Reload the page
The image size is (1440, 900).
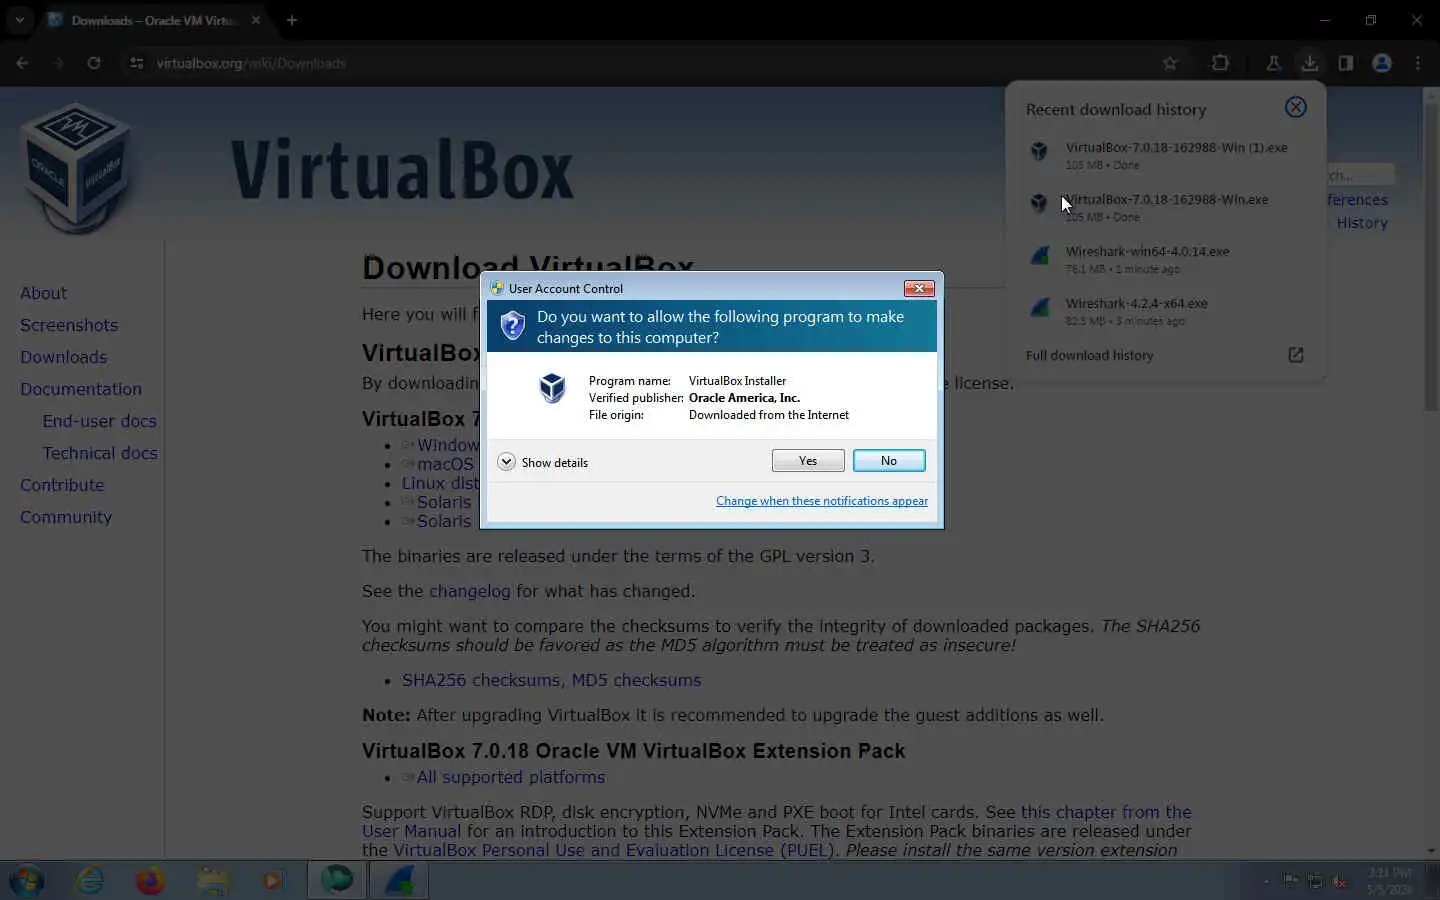[94, 63]
